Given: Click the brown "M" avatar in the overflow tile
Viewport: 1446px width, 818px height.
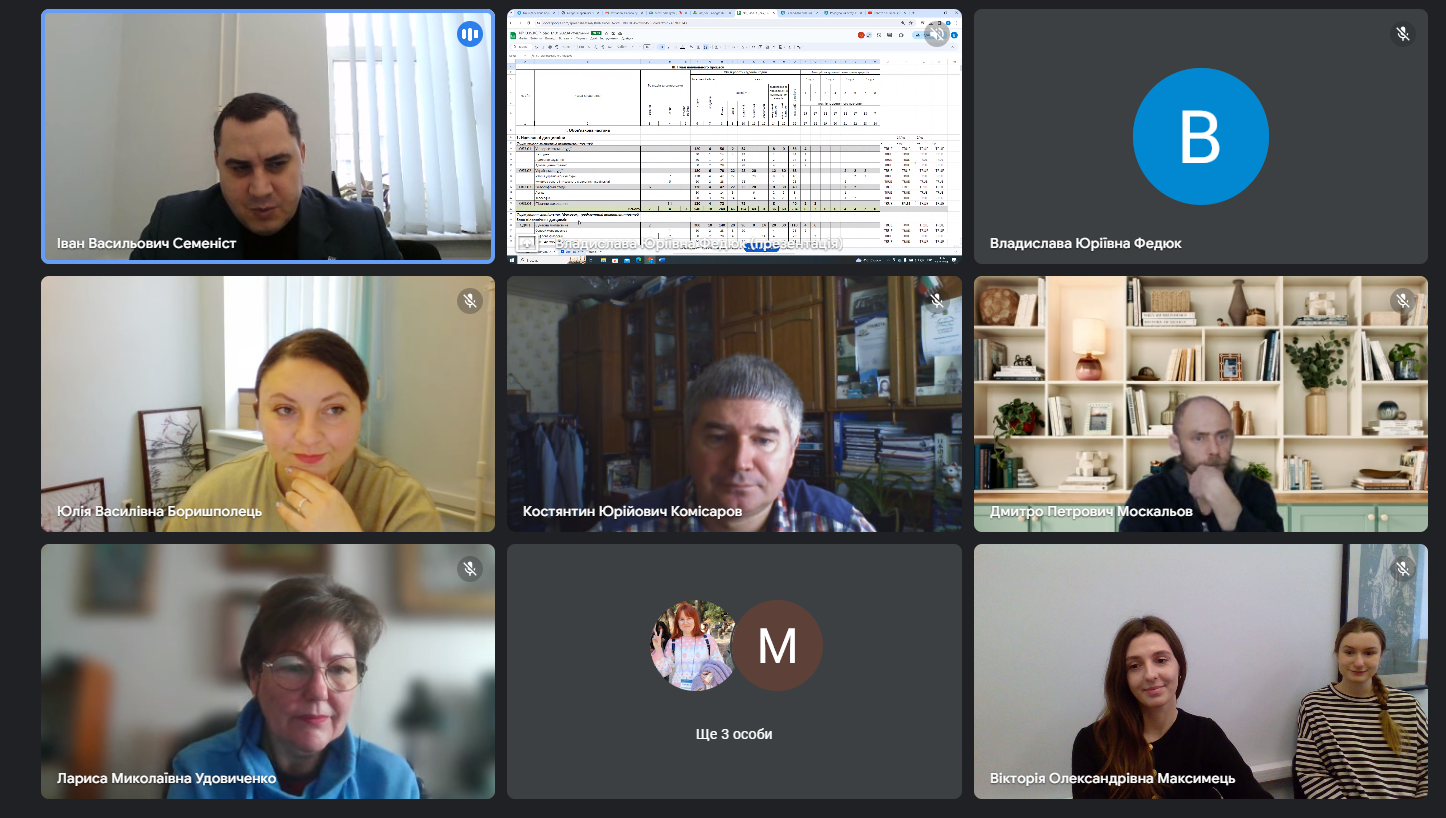Looking at the screenshot, I should pyautogui.click(x=777, y=646).
